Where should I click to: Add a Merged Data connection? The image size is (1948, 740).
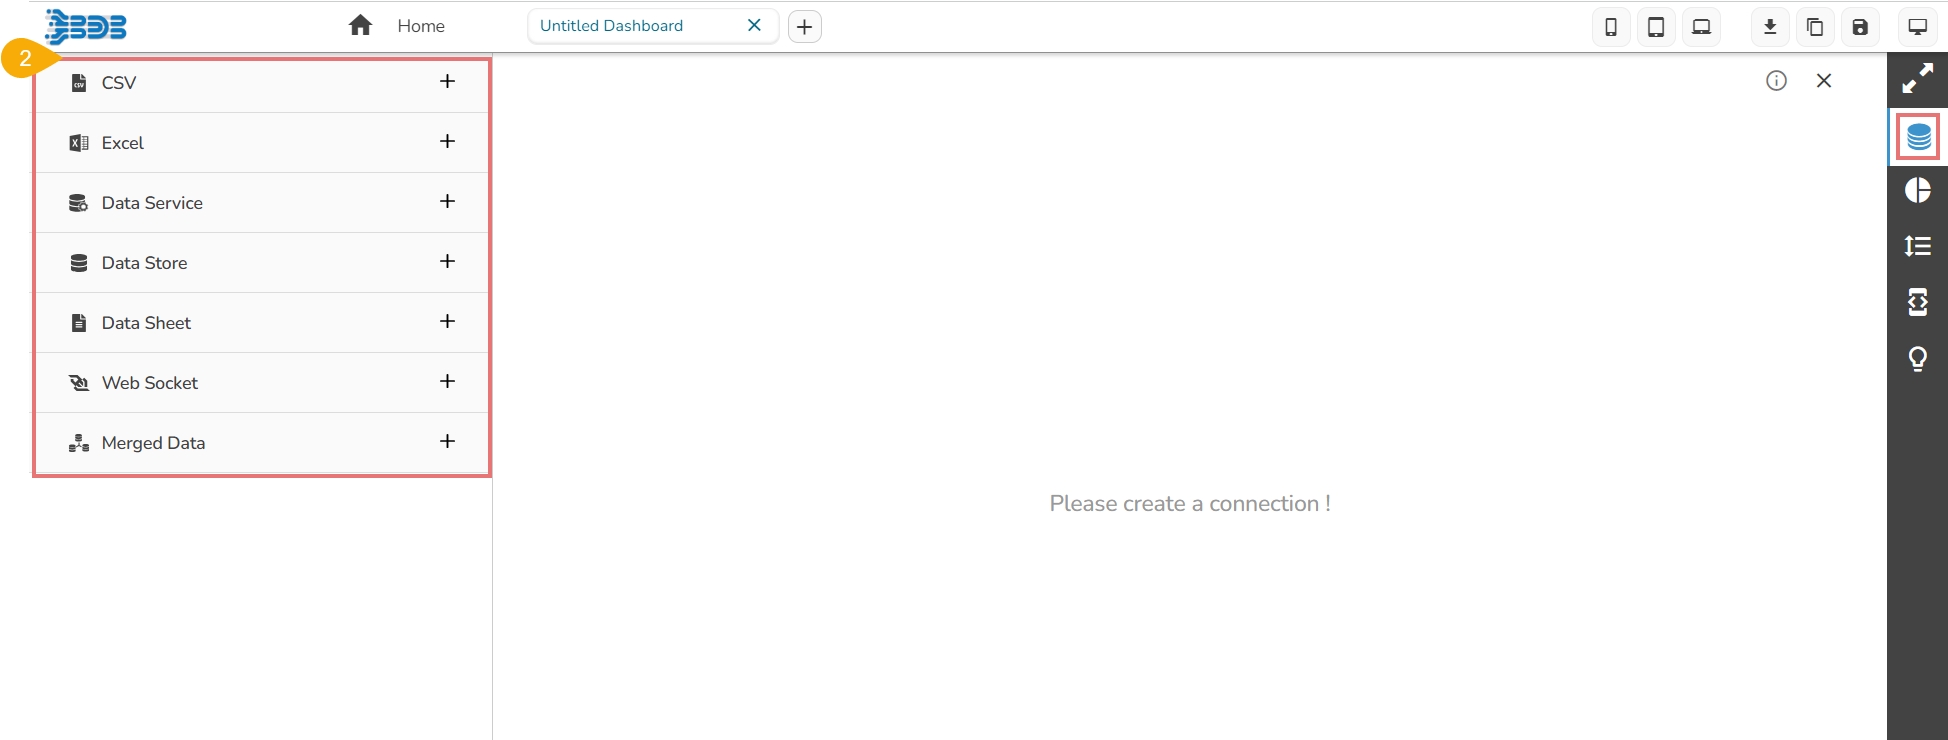447,441
